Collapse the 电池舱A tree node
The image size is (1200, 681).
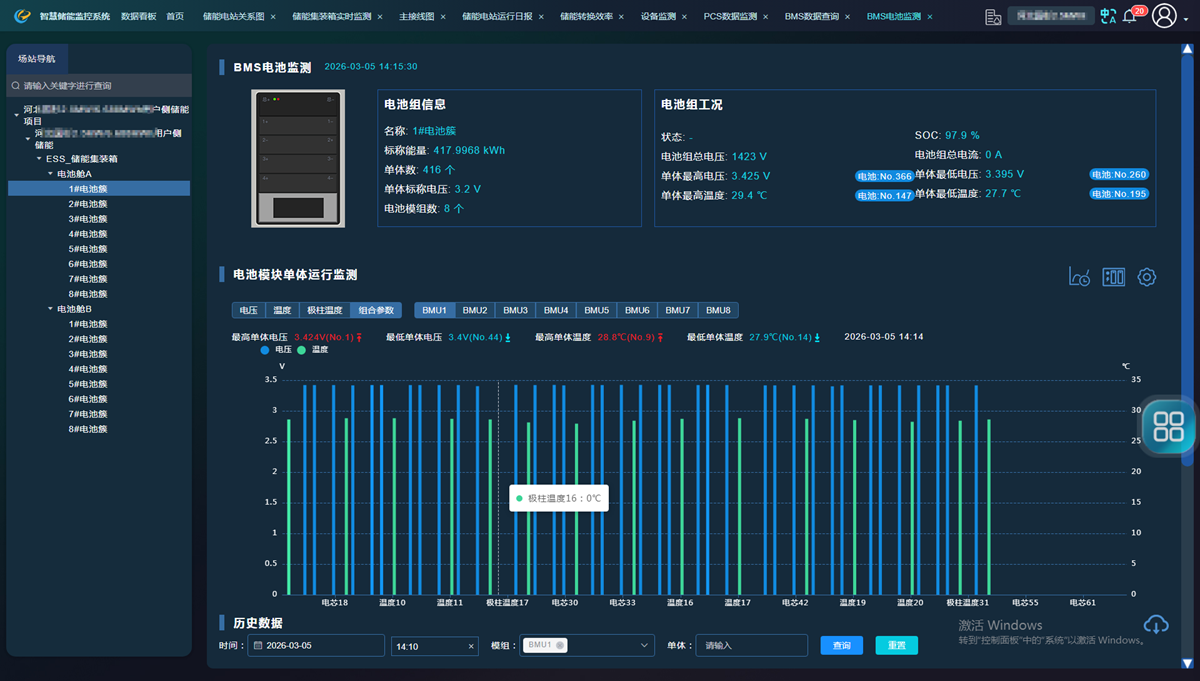[50, 174]
